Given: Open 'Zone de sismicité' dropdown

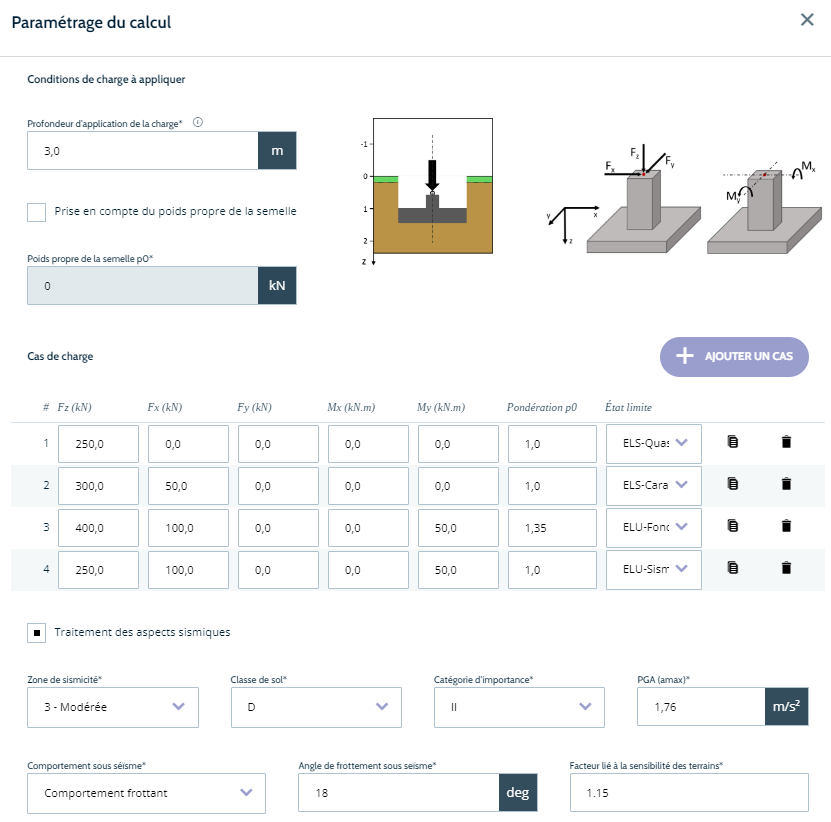Looking at the screenshot, I should click(x=113, y=707).
